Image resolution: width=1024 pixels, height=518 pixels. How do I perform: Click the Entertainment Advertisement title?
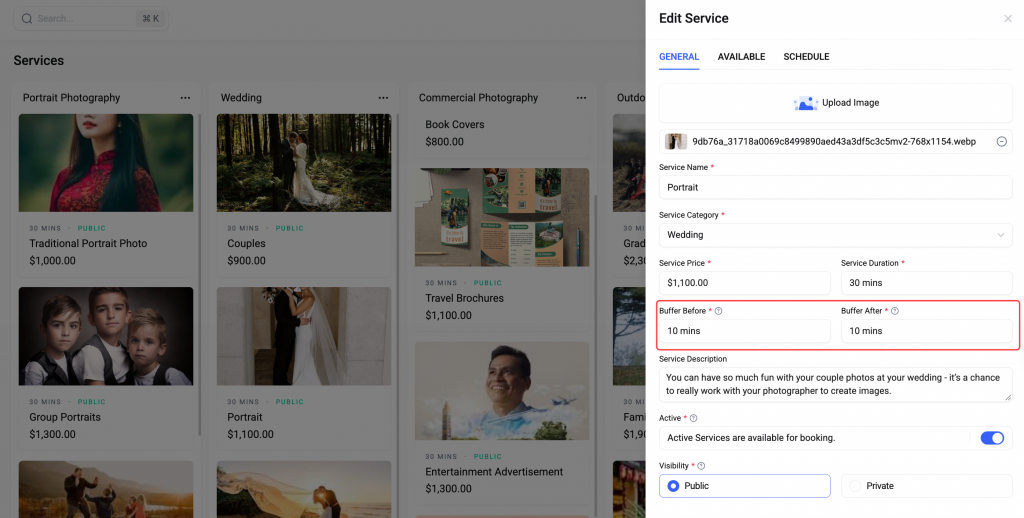coord(494,472)
